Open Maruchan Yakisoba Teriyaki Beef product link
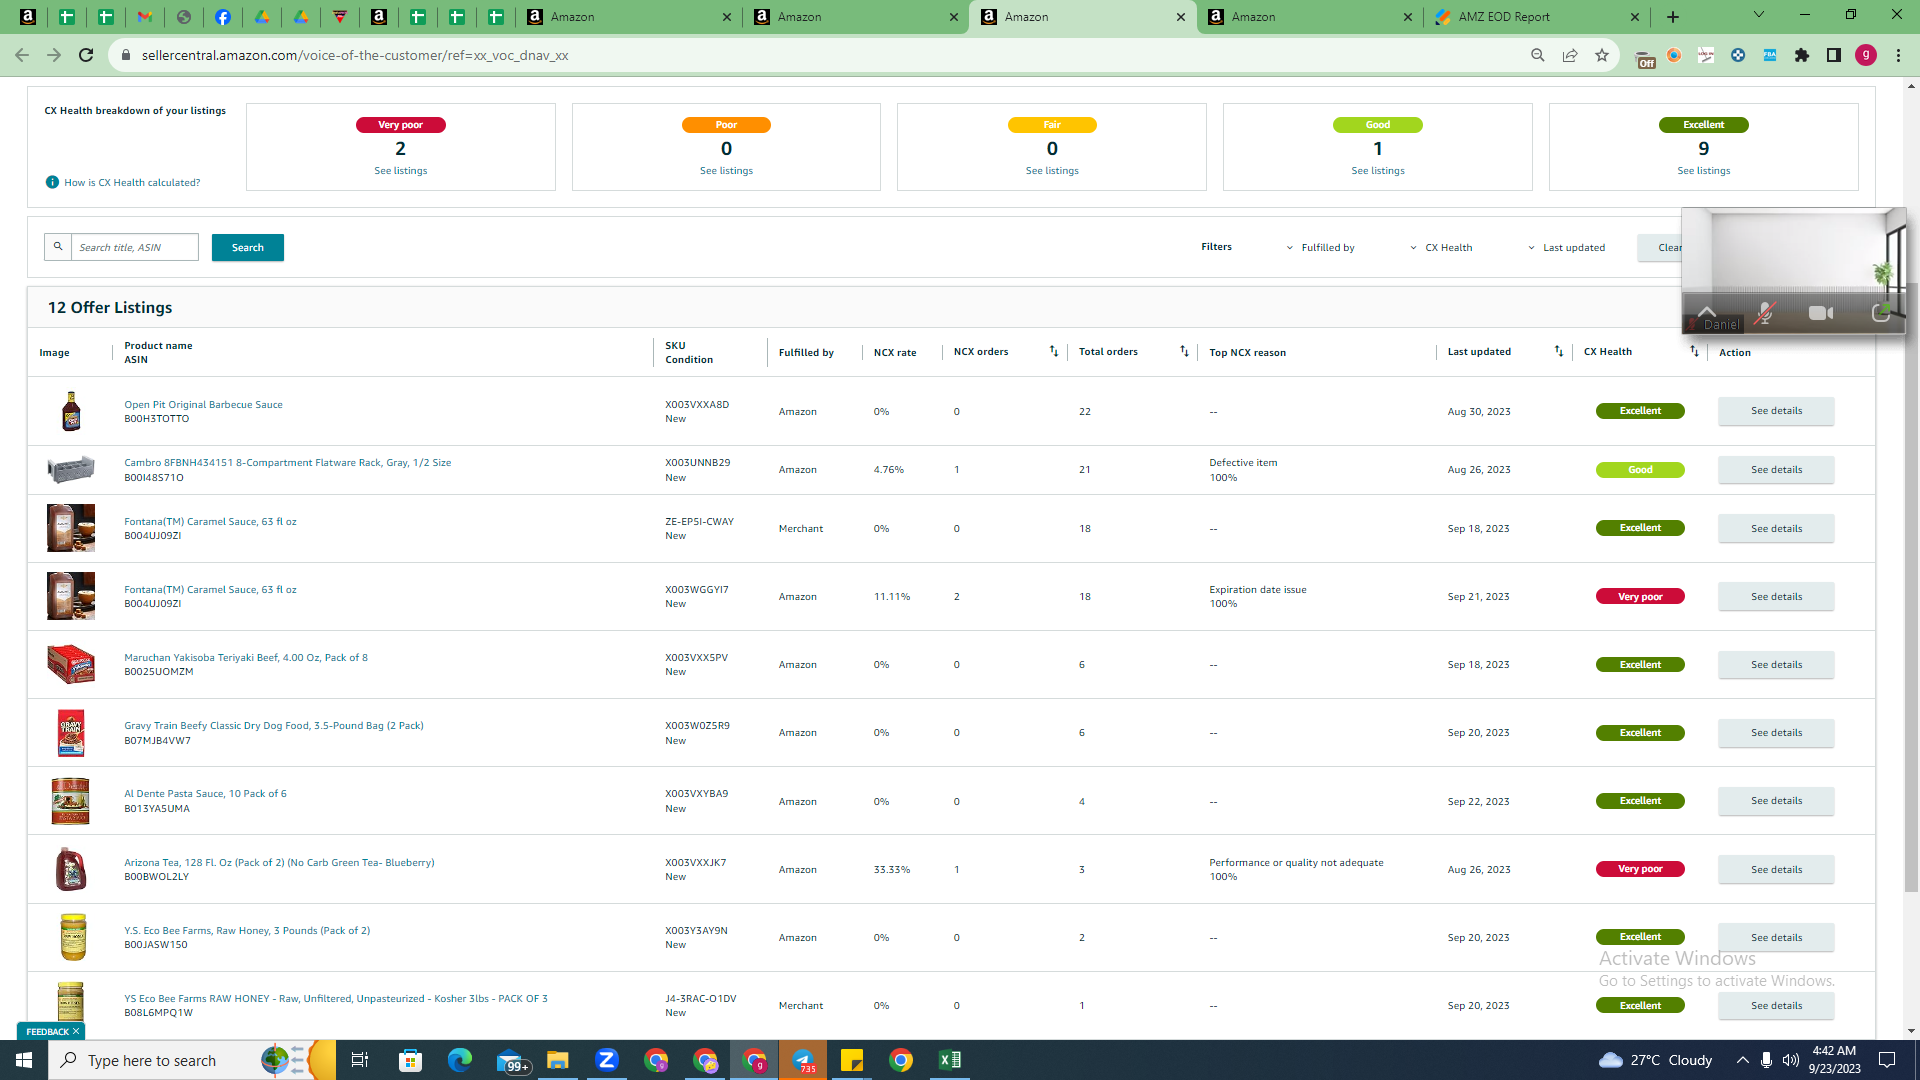1920x1080 pixels. pyautogui.click(x=246, y=658)
